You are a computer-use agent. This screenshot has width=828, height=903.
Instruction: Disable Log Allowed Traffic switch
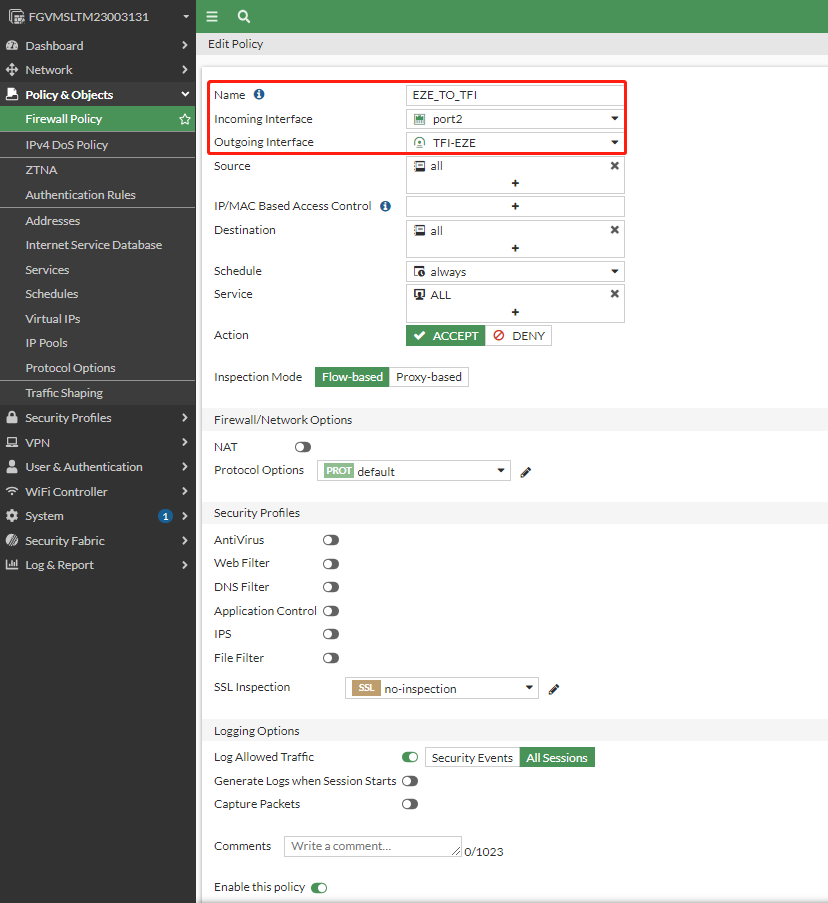click(409, 758)
